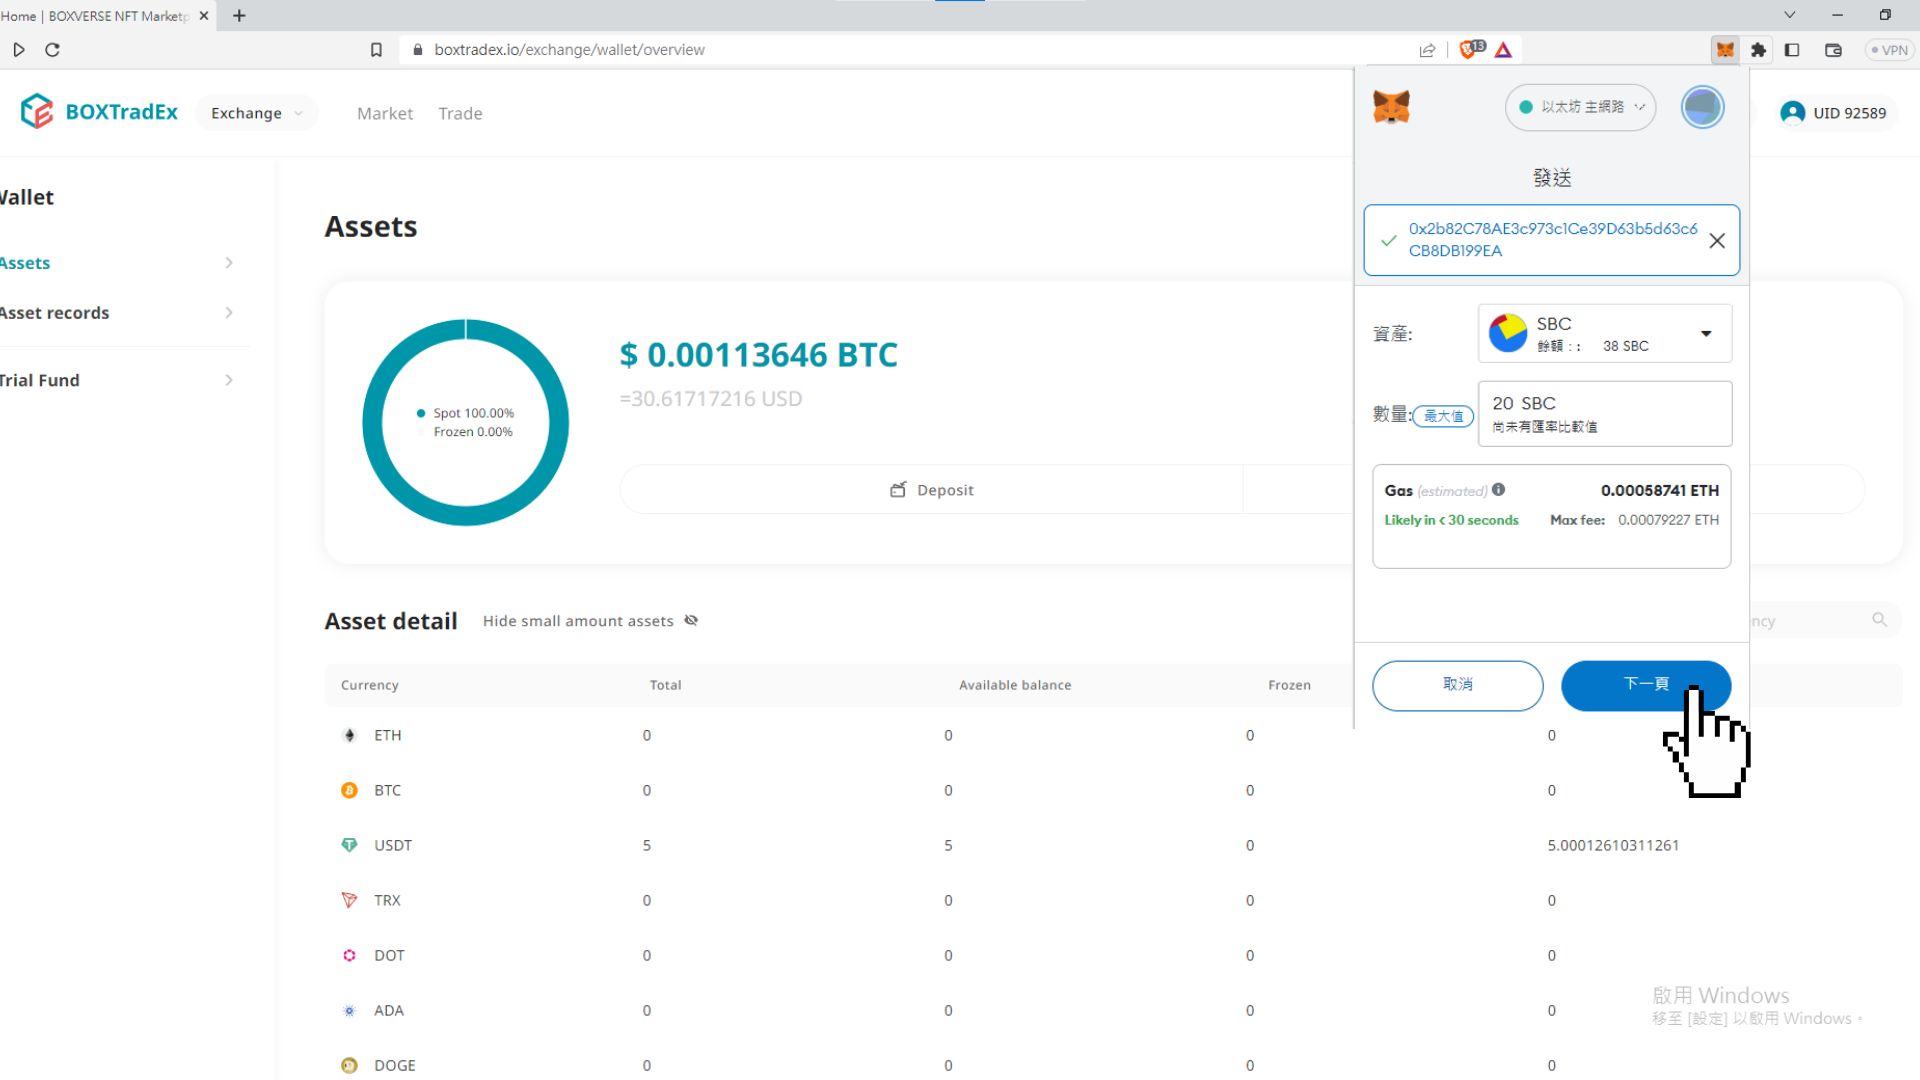Open MetaMask account avatar circle
Screen dimensions: 1920x1080
[x=1702, y=107]
